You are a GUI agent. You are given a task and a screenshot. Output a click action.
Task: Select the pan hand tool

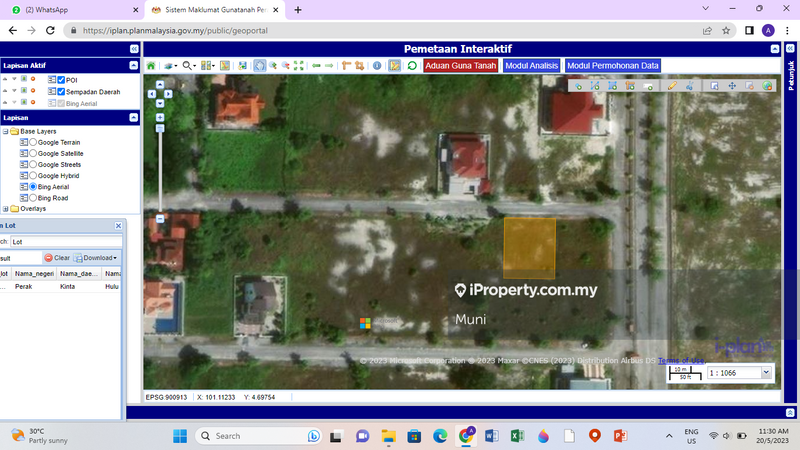click(x=259, y=66)
